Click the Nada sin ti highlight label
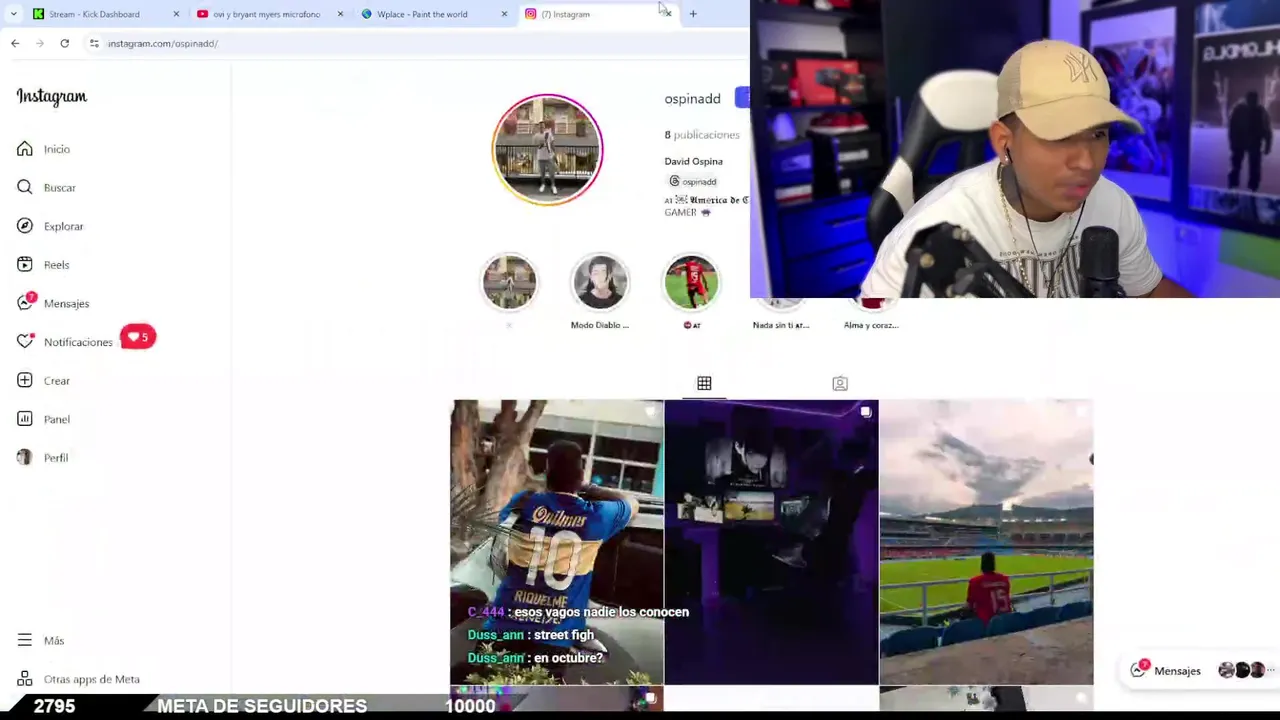Screen dimensions: 1280x720 (781, 325)
